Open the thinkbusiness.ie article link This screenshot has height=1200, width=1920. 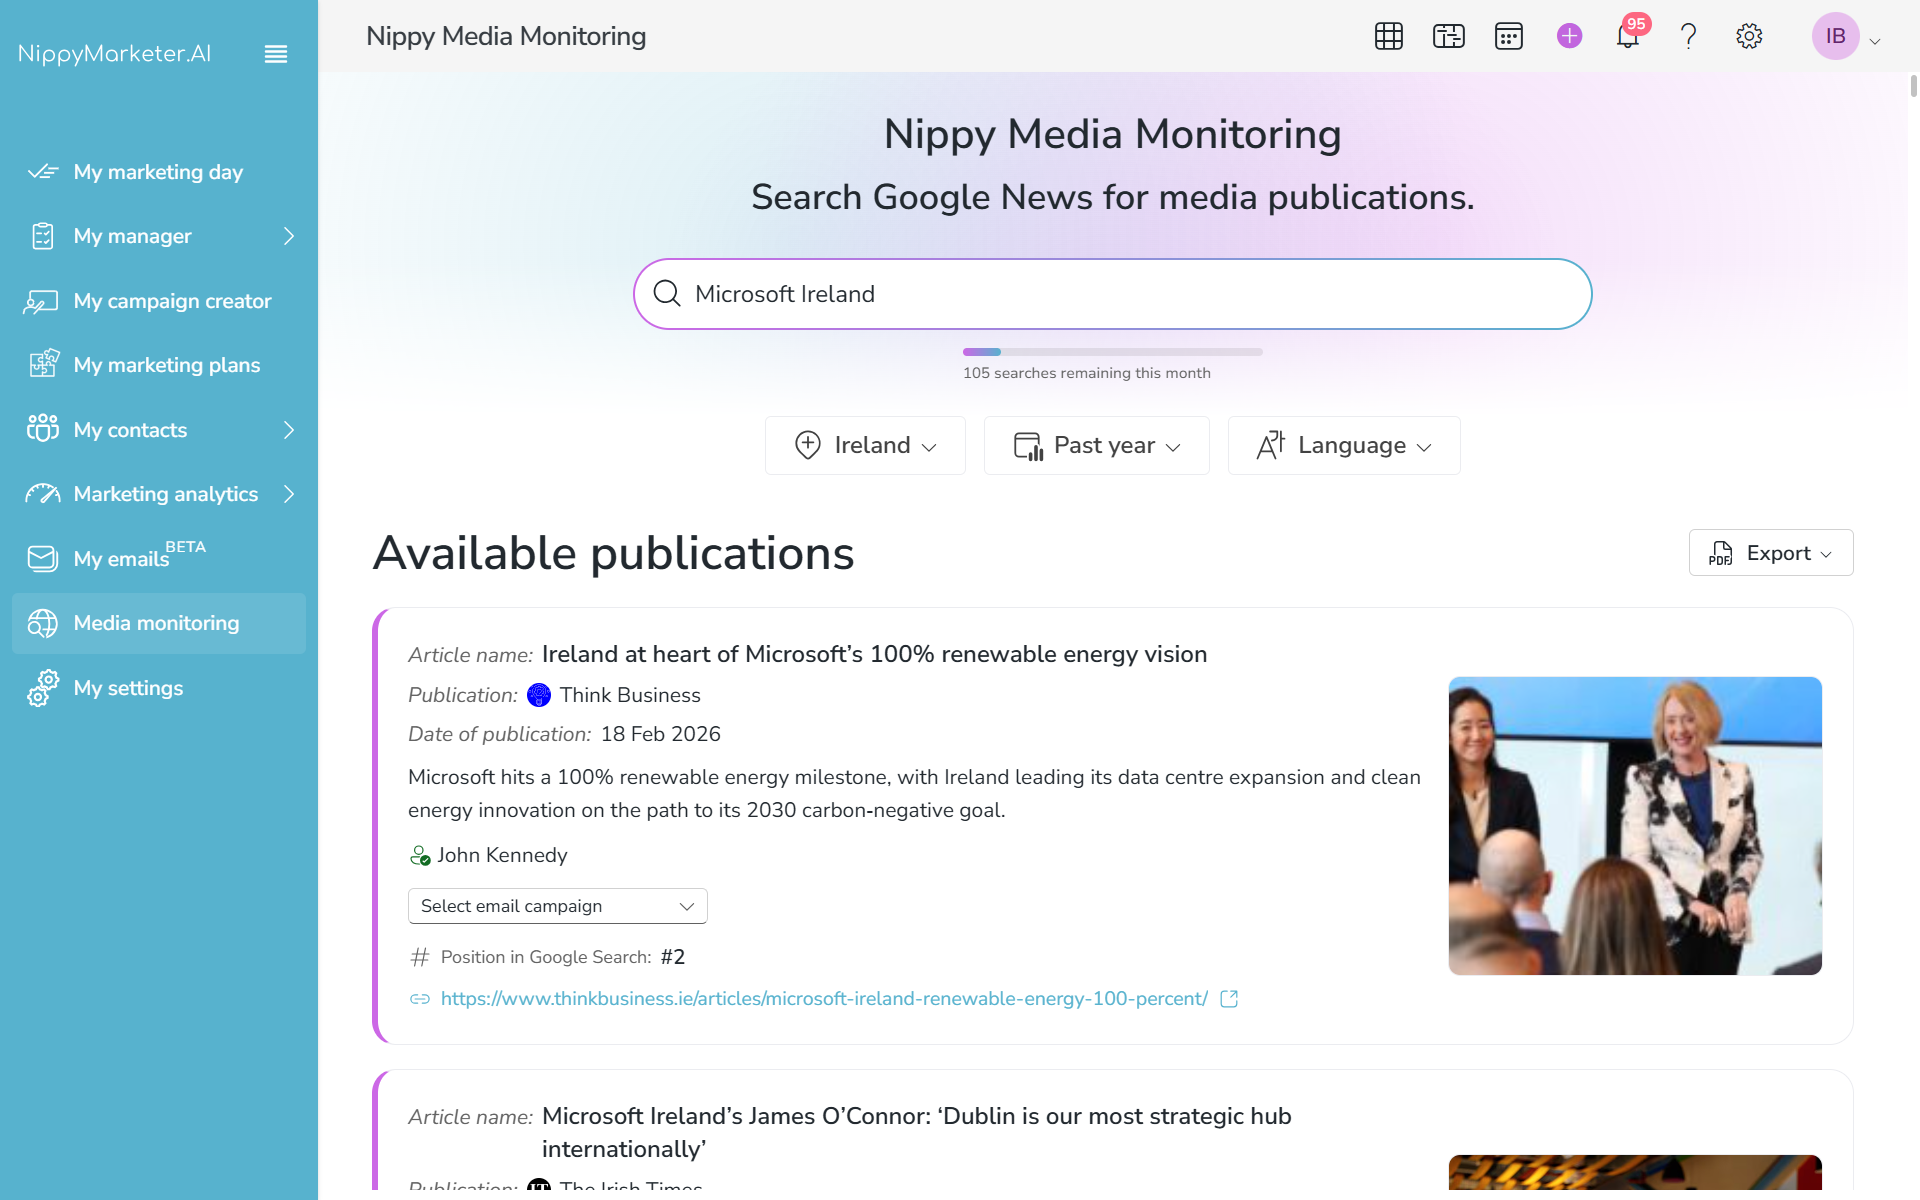point(824,999)
